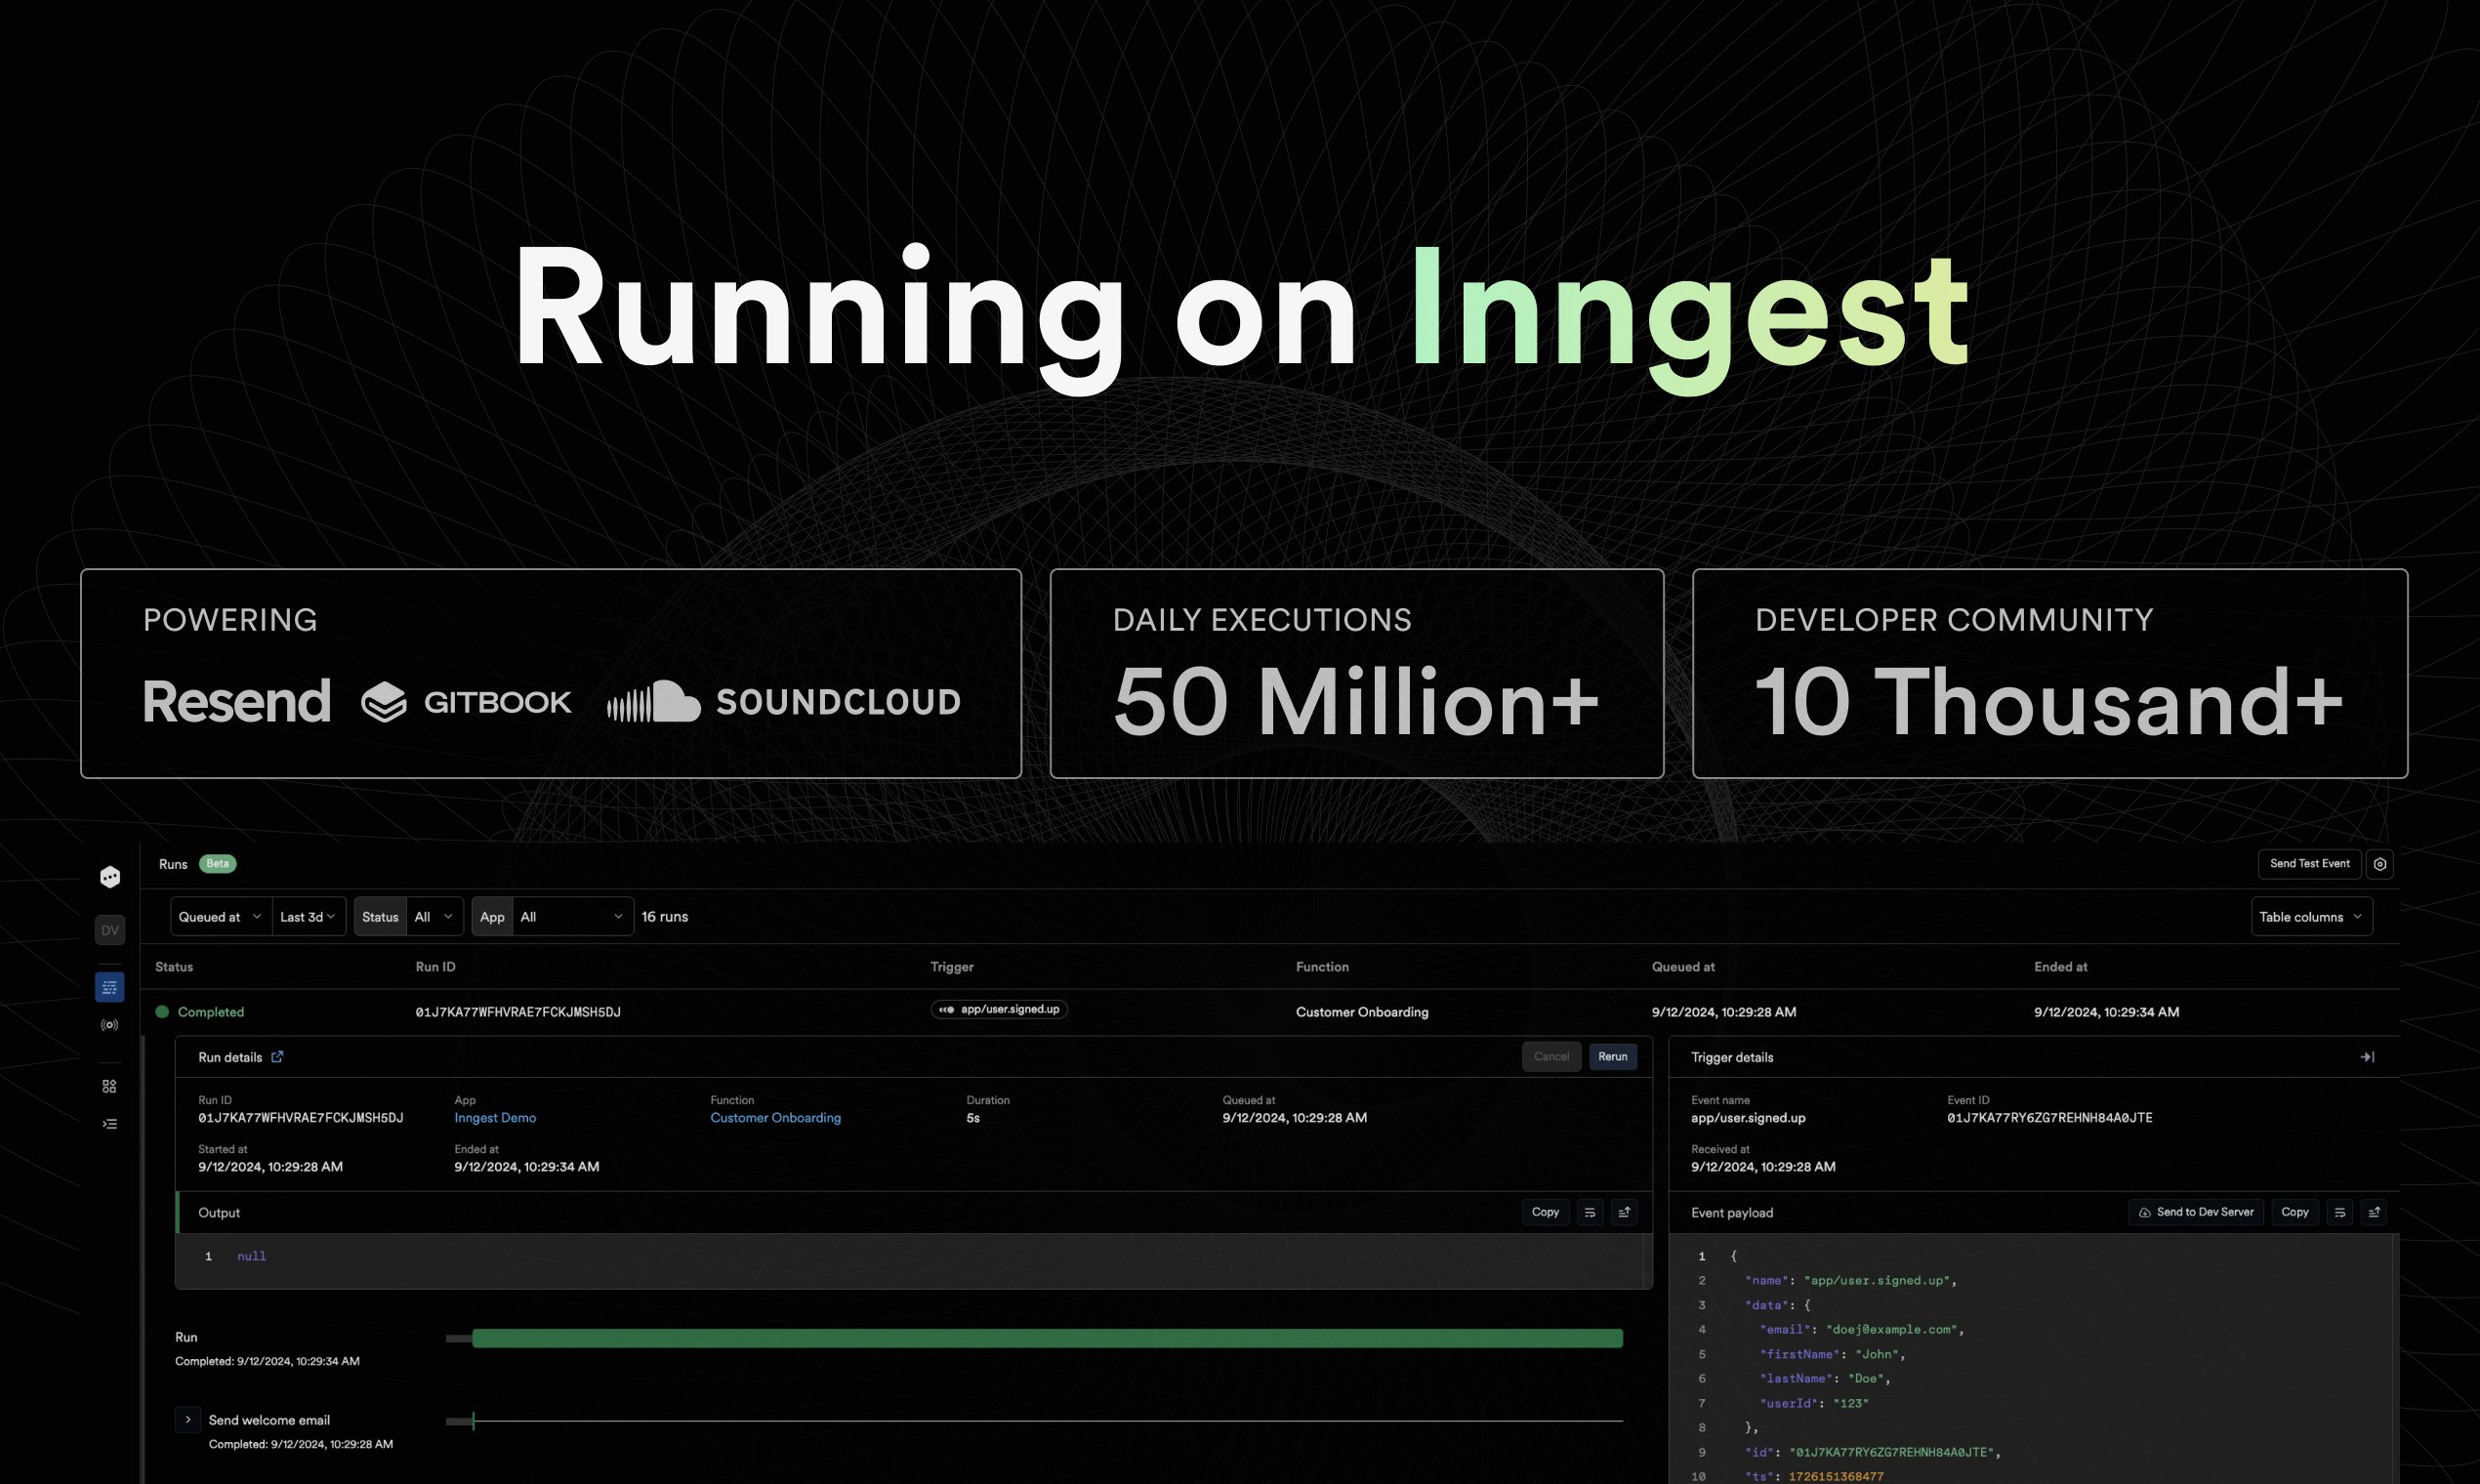Click the SoundCloud logo
2480x1484 pixels.
click(x=784, y=701)
